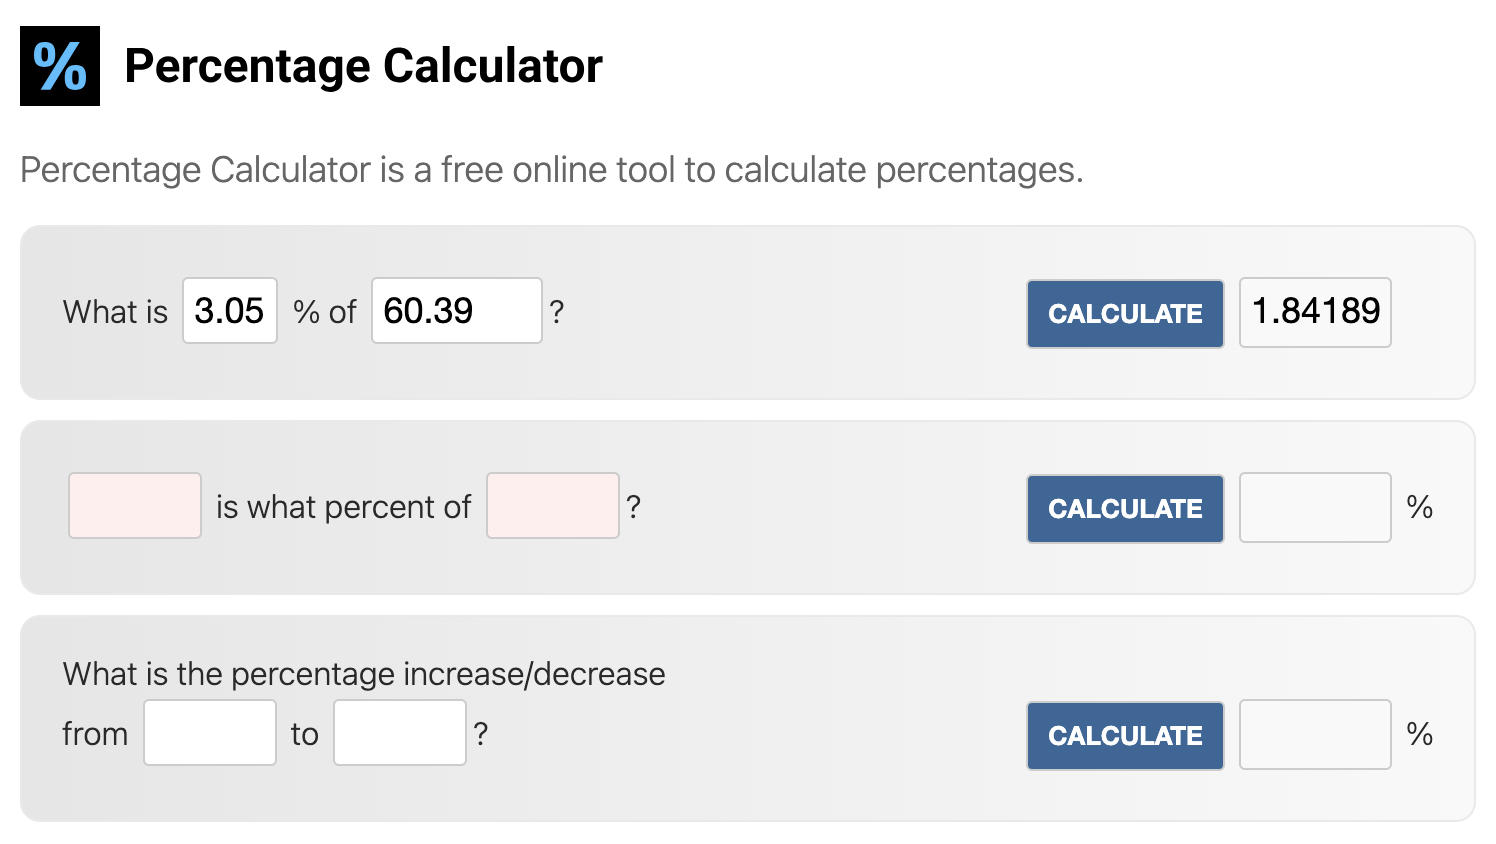1496x844 pixels.
Task: Click the blue percent sign logo icon
Action: pyautogui.click(x=60, y=66)
